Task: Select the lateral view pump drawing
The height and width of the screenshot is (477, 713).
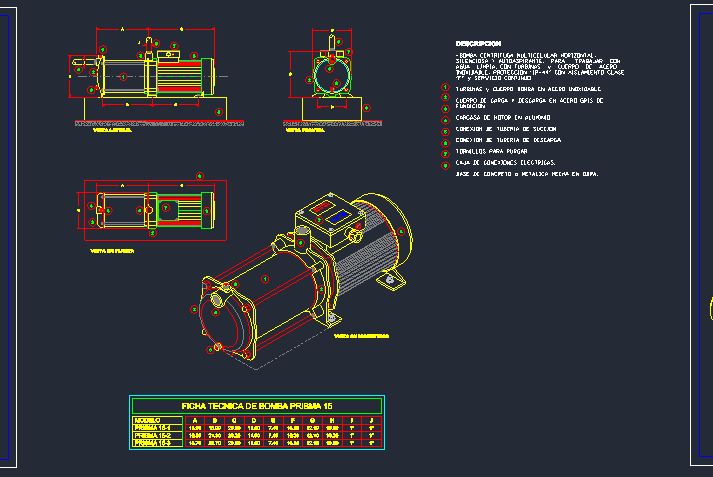Action: (148, 76)
